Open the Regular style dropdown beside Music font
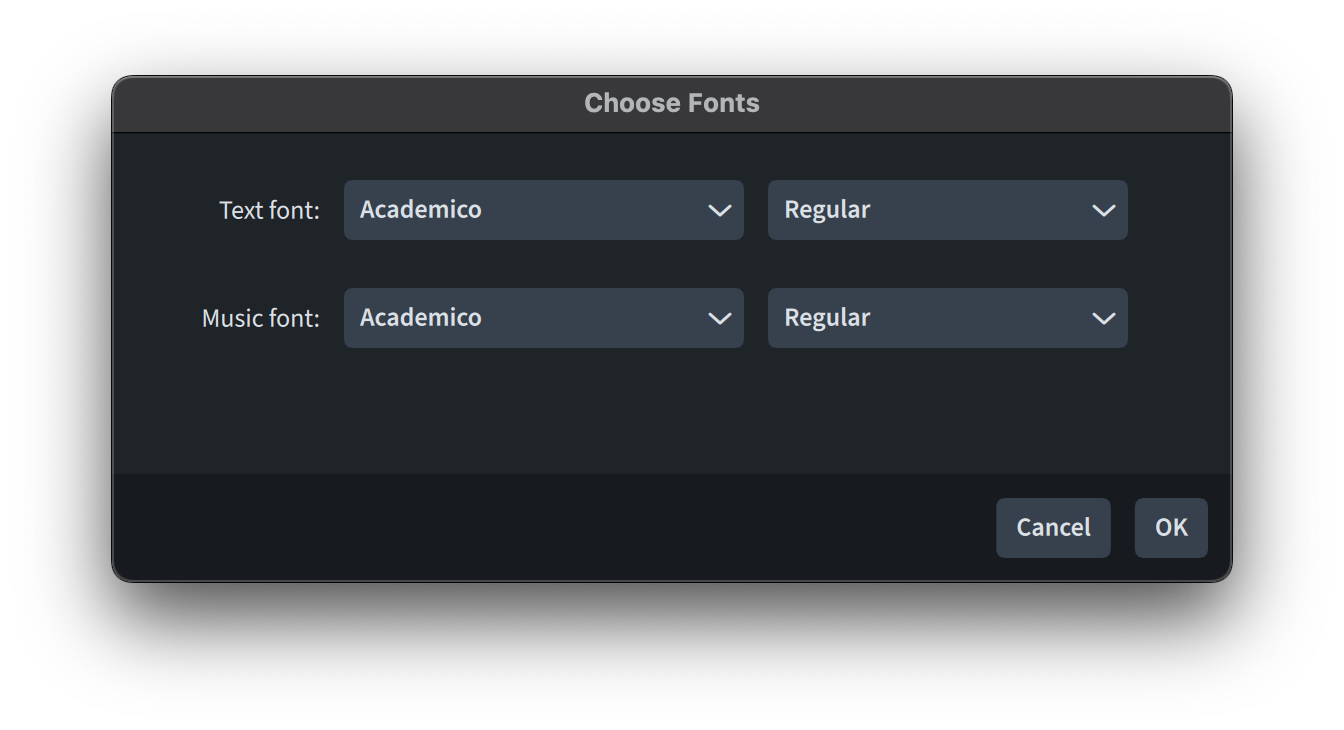The width and height of the screenshot is (1344, 730). click(x=947, y=317)
